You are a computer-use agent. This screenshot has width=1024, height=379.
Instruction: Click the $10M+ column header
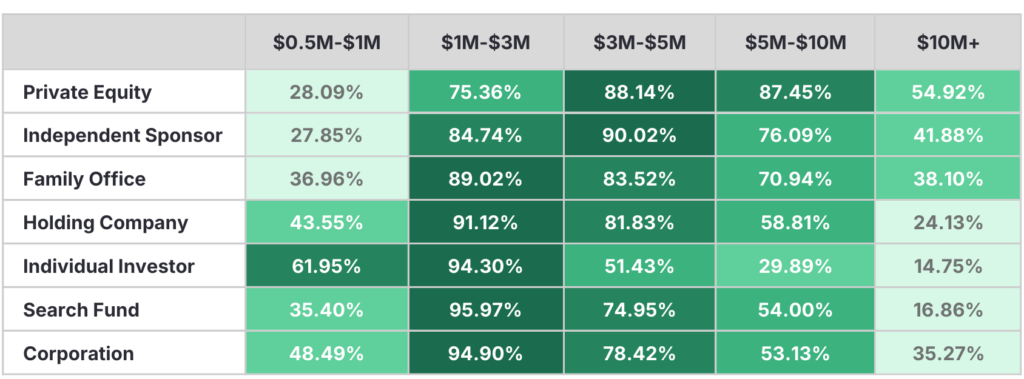coord(948,43)
